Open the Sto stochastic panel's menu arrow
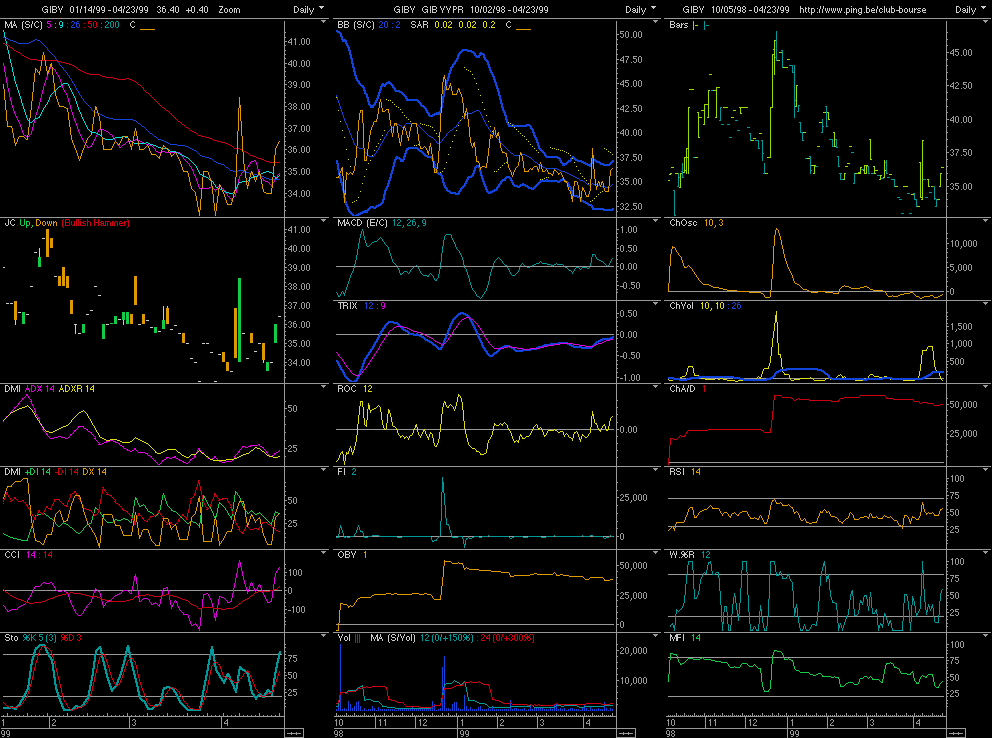 click(324, 635)
